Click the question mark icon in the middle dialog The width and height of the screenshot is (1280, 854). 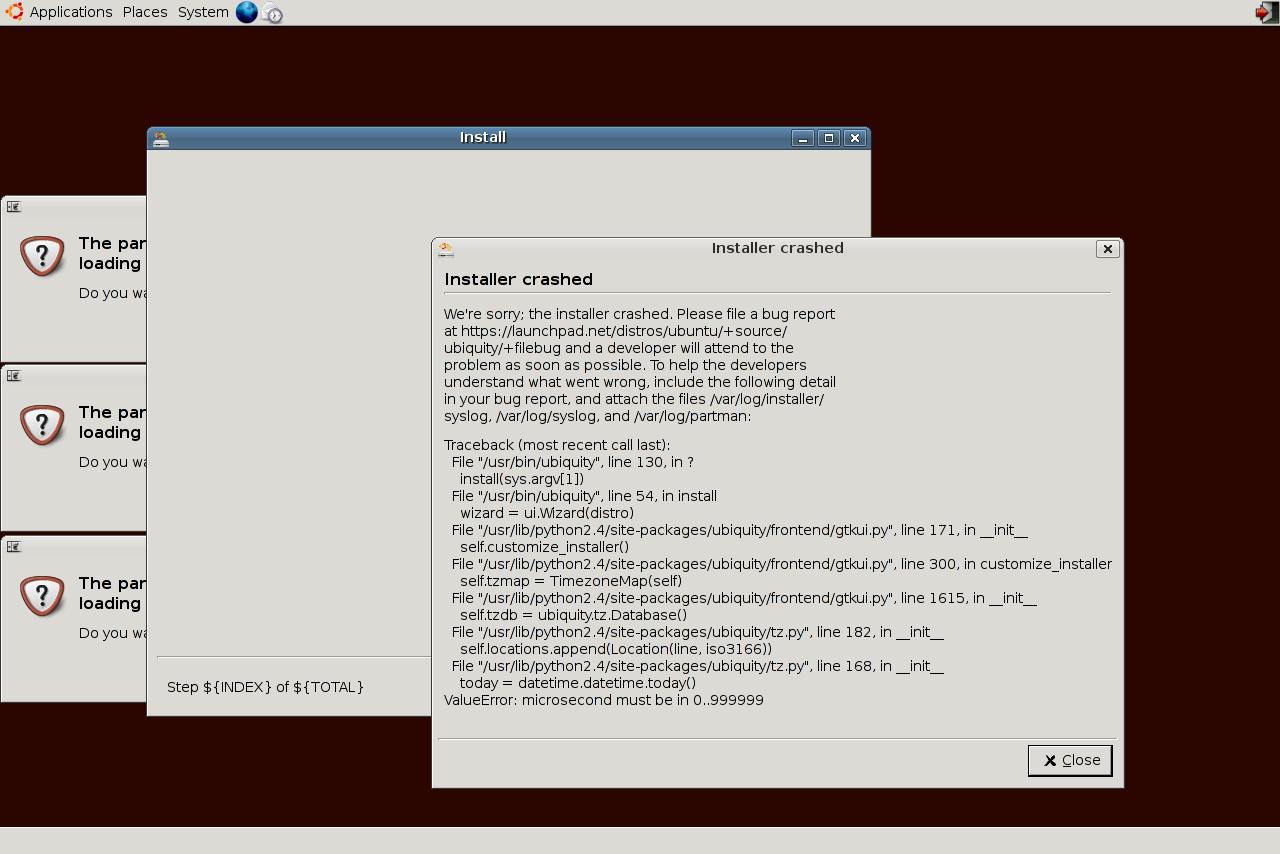tap(42, 426)
